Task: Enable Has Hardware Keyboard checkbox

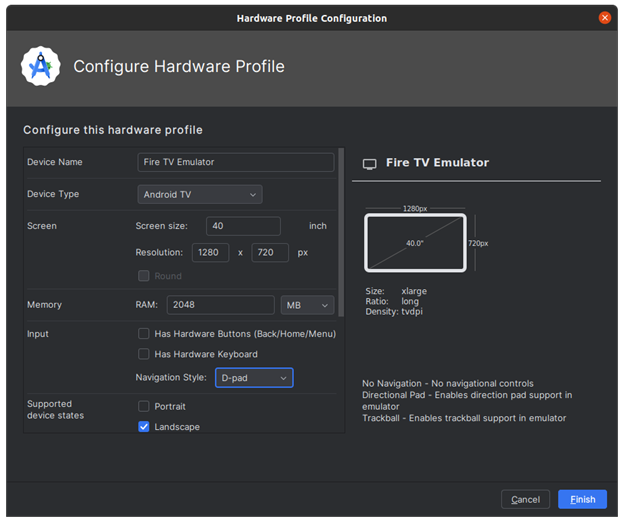Action: pos(144,354)
